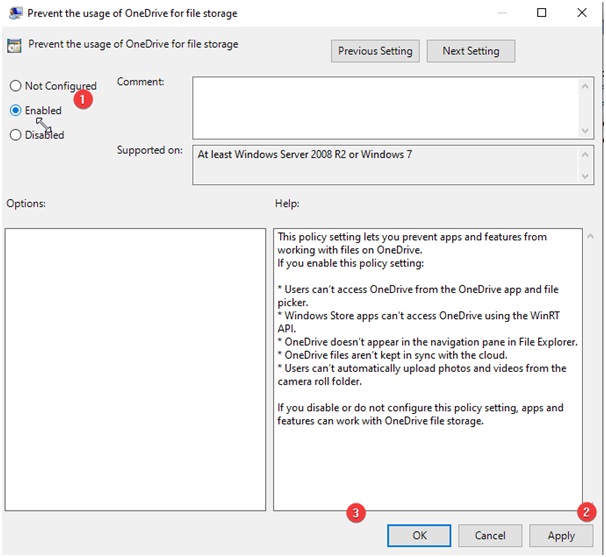This screenshot has width=606, height=557.
Task: Click comment box scroll up arrow
Action: pyautogui.click(x=585, y=86)
